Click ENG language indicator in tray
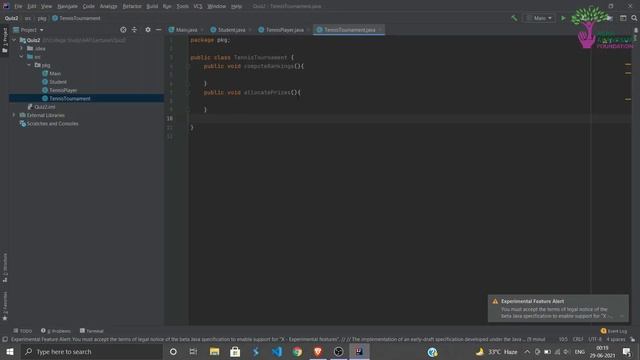The image size is (640, 360). [x=580, y=351]
